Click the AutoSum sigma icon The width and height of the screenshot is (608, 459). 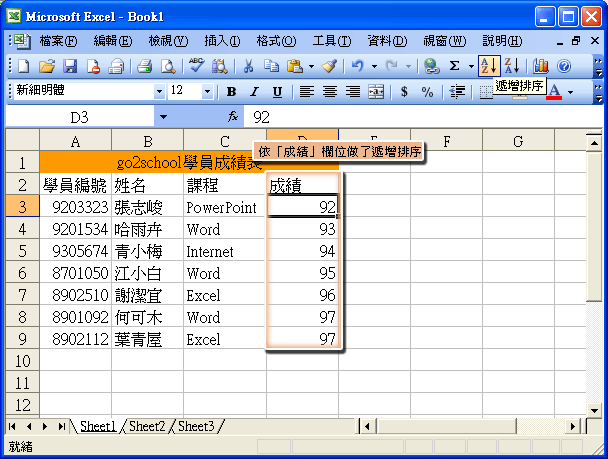pos(454,67)
